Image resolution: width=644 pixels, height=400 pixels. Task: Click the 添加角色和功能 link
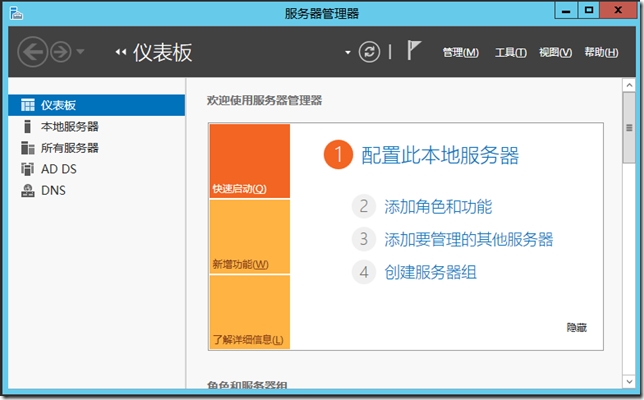438,207
